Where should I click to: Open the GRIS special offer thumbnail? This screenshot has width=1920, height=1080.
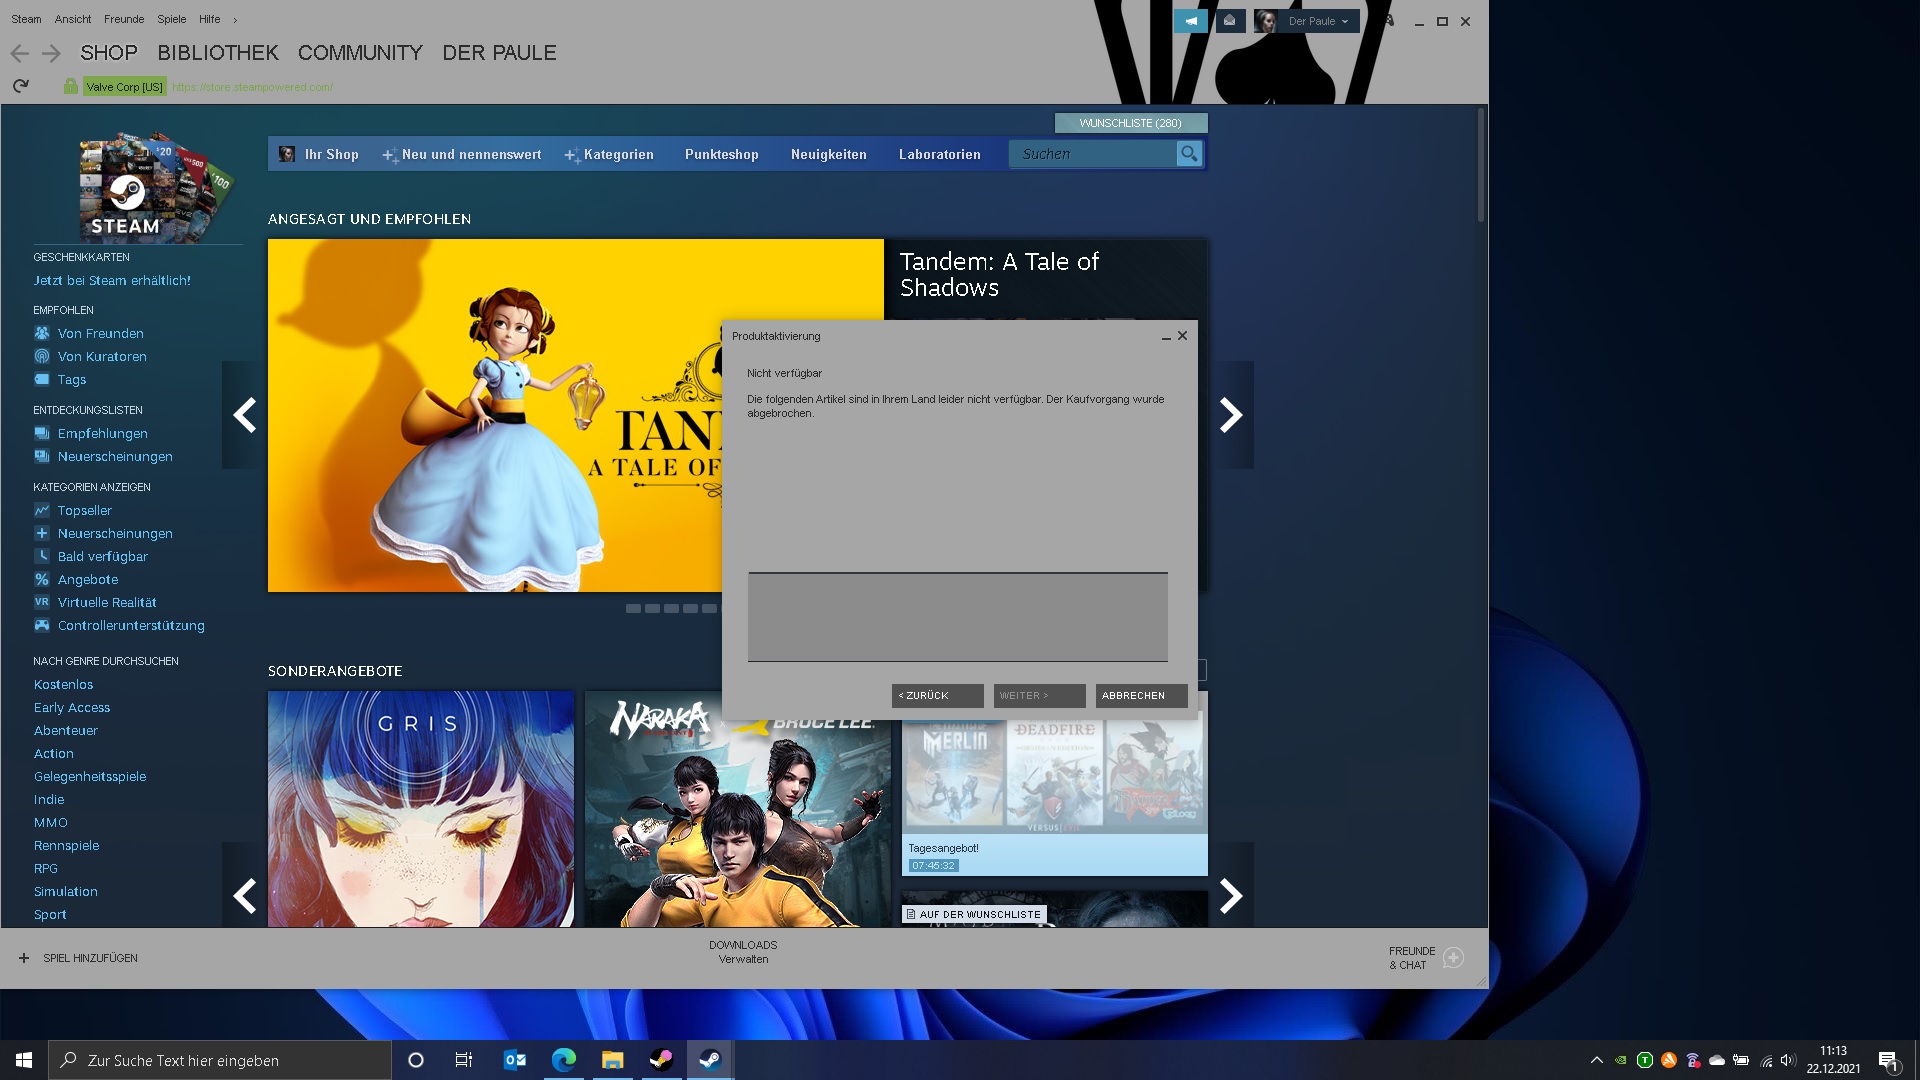(421, 809)
